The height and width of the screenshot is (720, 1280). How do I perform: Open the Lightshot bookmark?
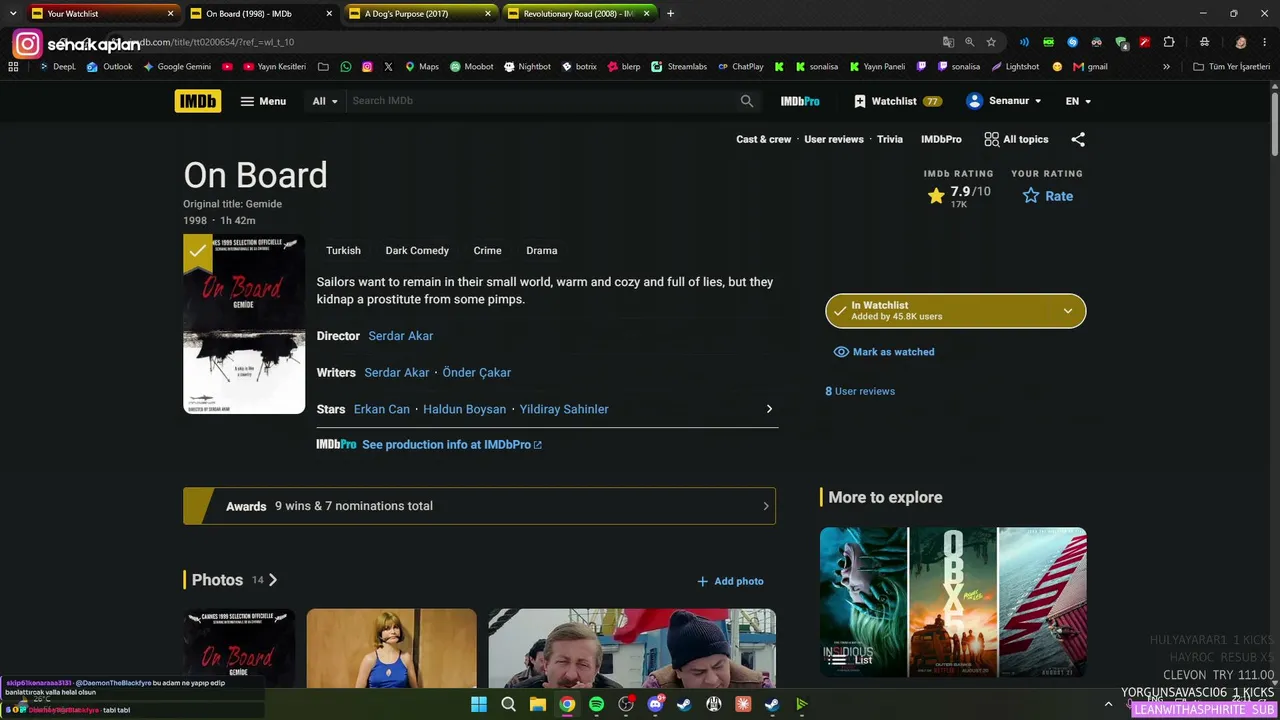1016,67
